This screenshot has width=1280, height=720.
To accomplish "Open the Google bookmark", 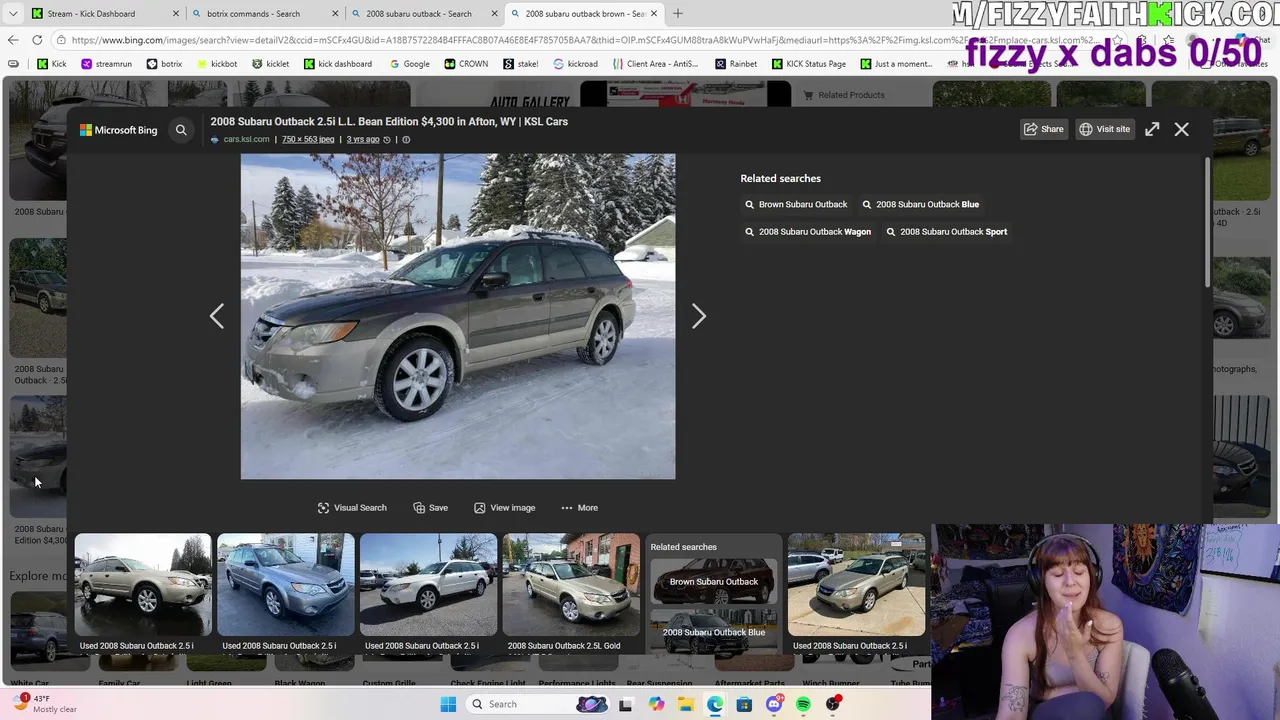I will 410,64.
